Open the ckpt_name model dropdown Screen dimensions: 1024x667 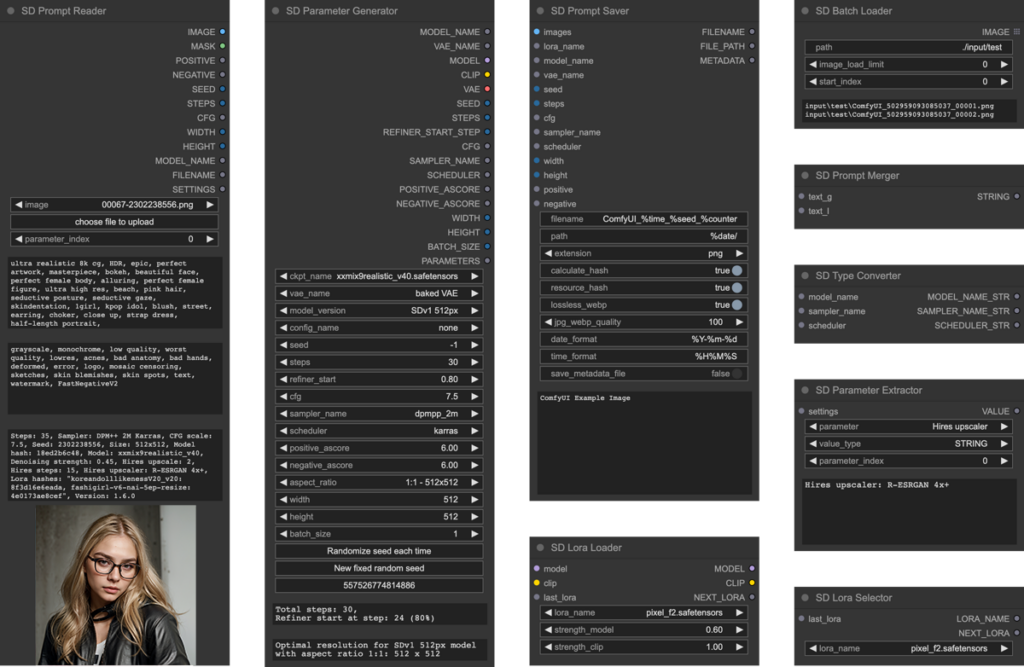[380, 276]
